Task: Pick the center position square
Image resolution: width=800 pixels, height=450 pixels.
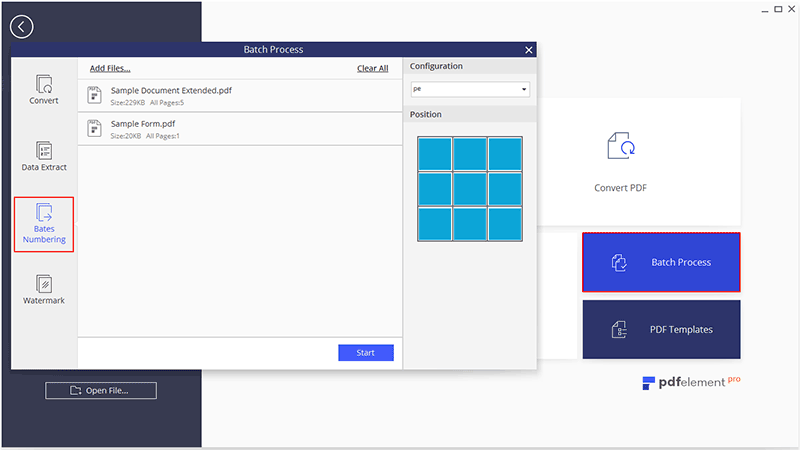Action: 470,189
